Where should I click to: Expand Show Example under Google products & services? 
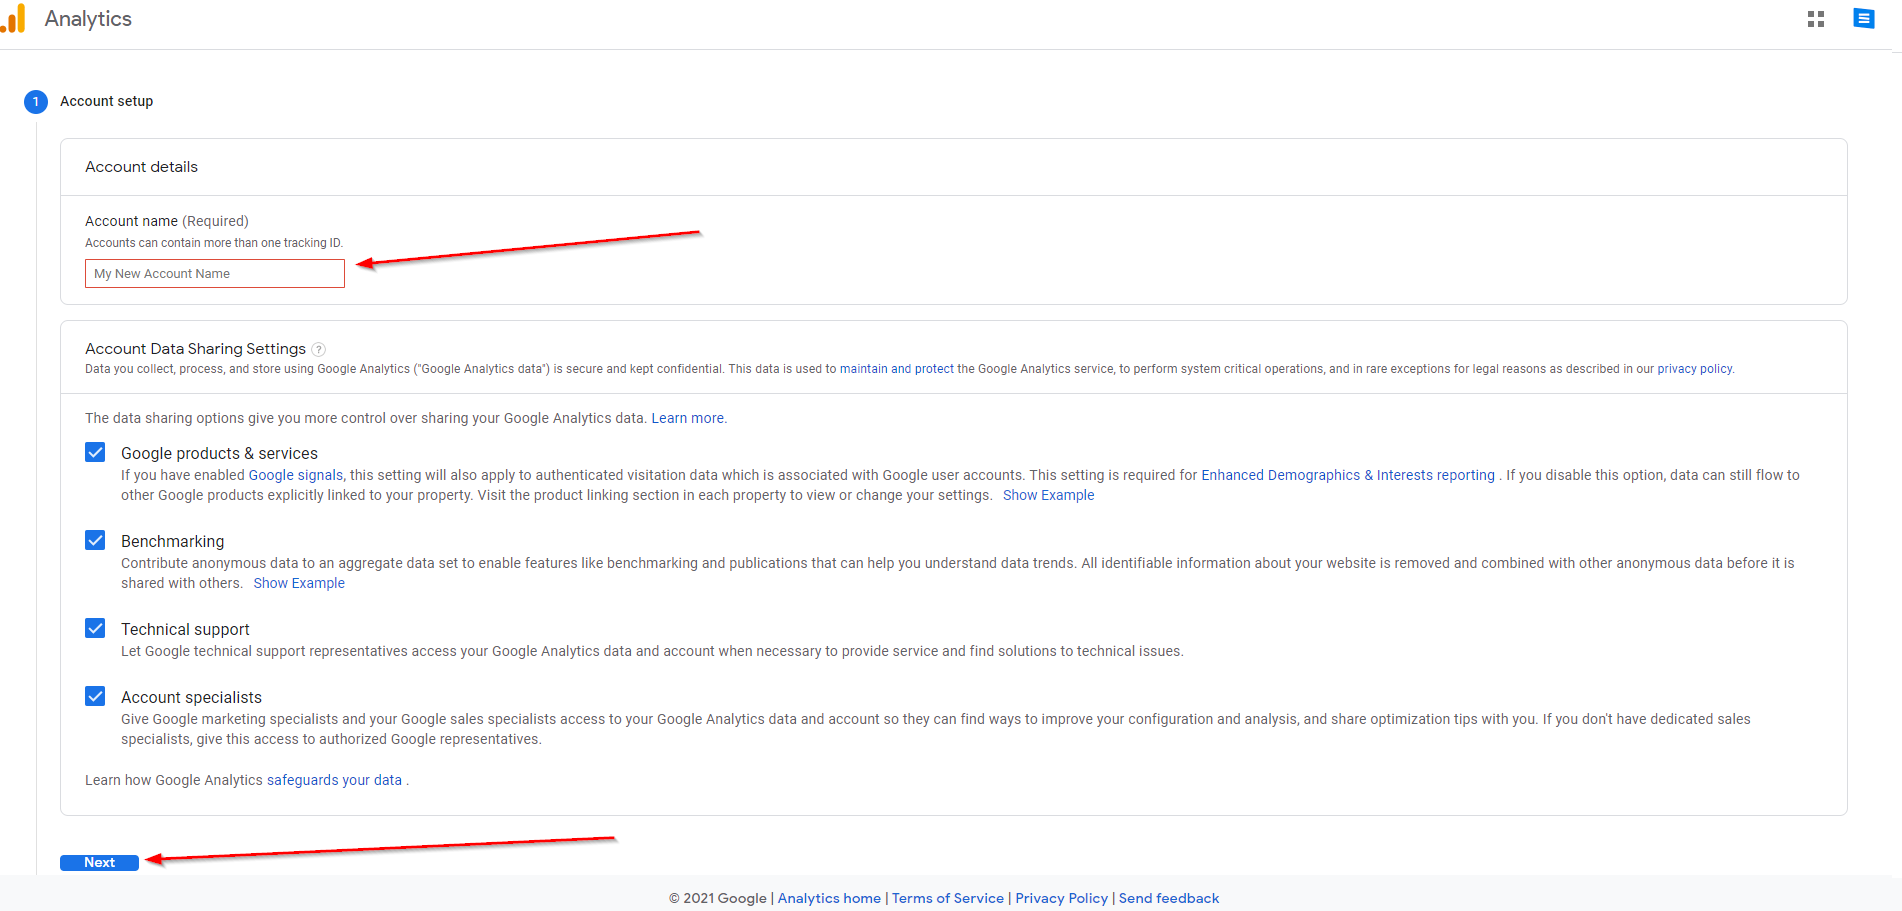click(1048, 495)
